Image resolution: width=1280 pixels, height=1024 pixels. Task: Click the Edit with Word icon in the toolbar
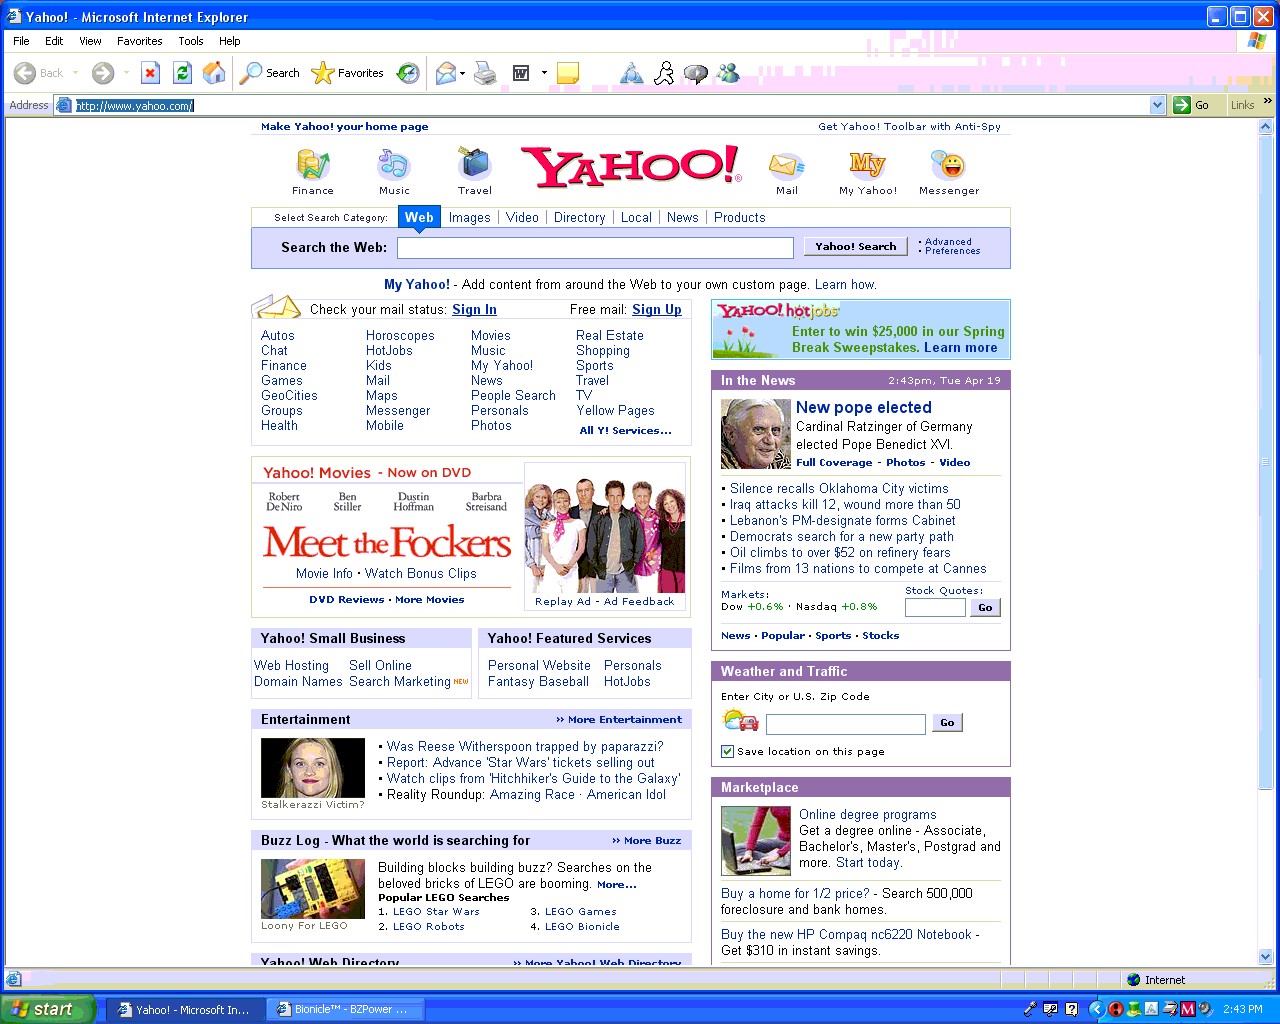(521, 73)
